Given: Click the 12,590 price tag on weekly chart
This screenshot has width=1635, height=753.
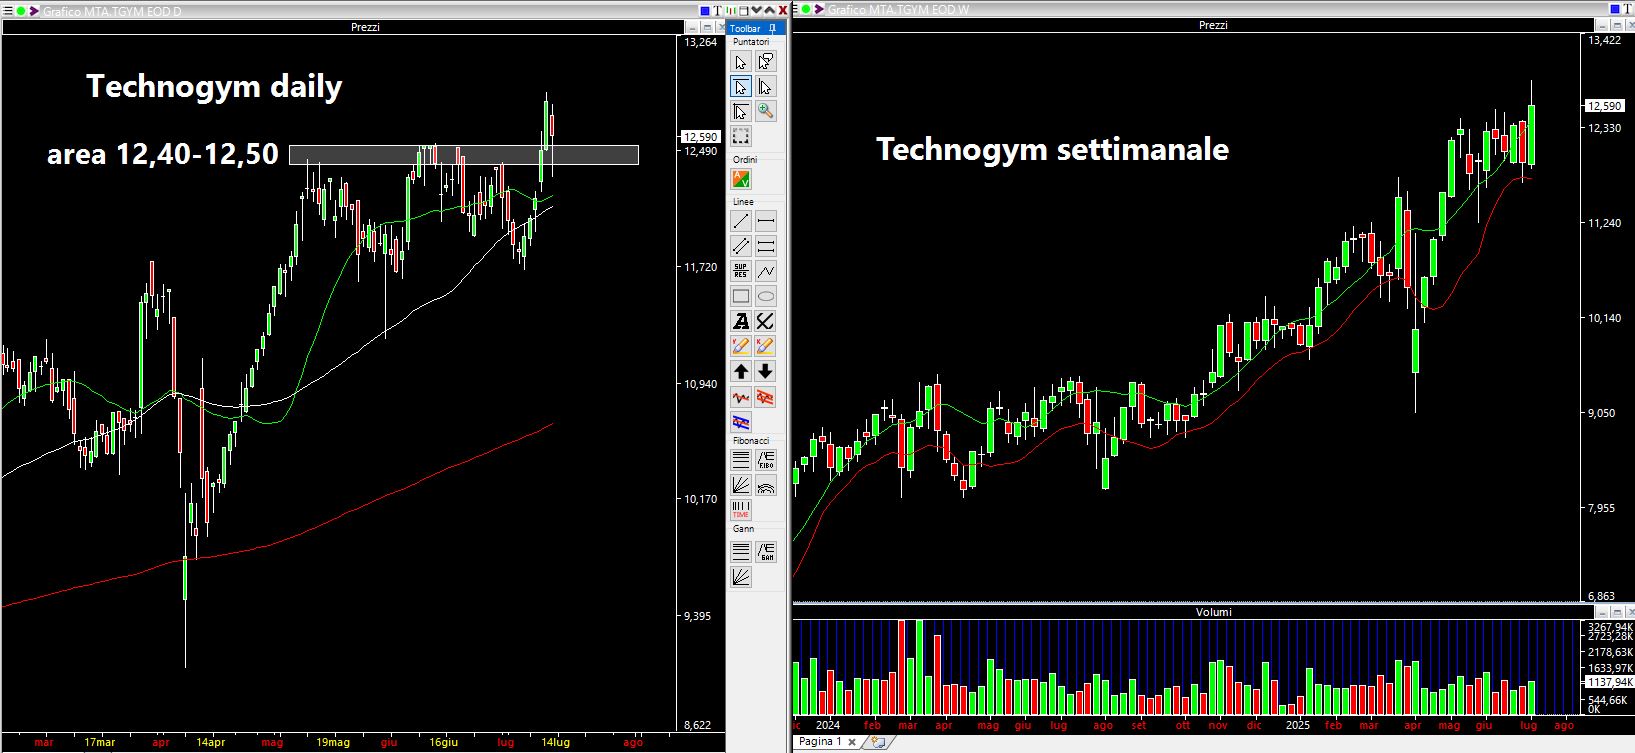Looking at the screenshot, I should (x=1605, y=106).
